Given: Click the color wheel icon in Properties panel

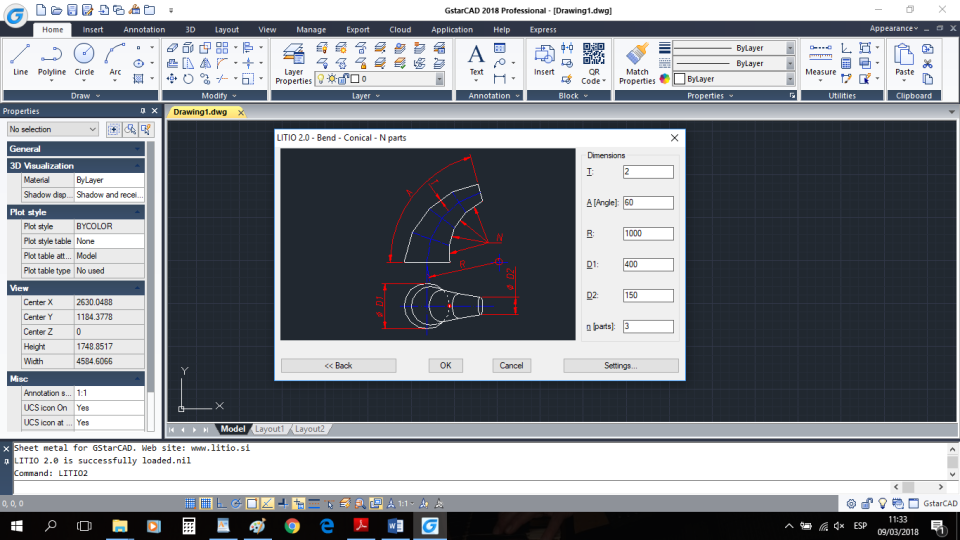Looking at the screenshot, I should click(665, 79).
